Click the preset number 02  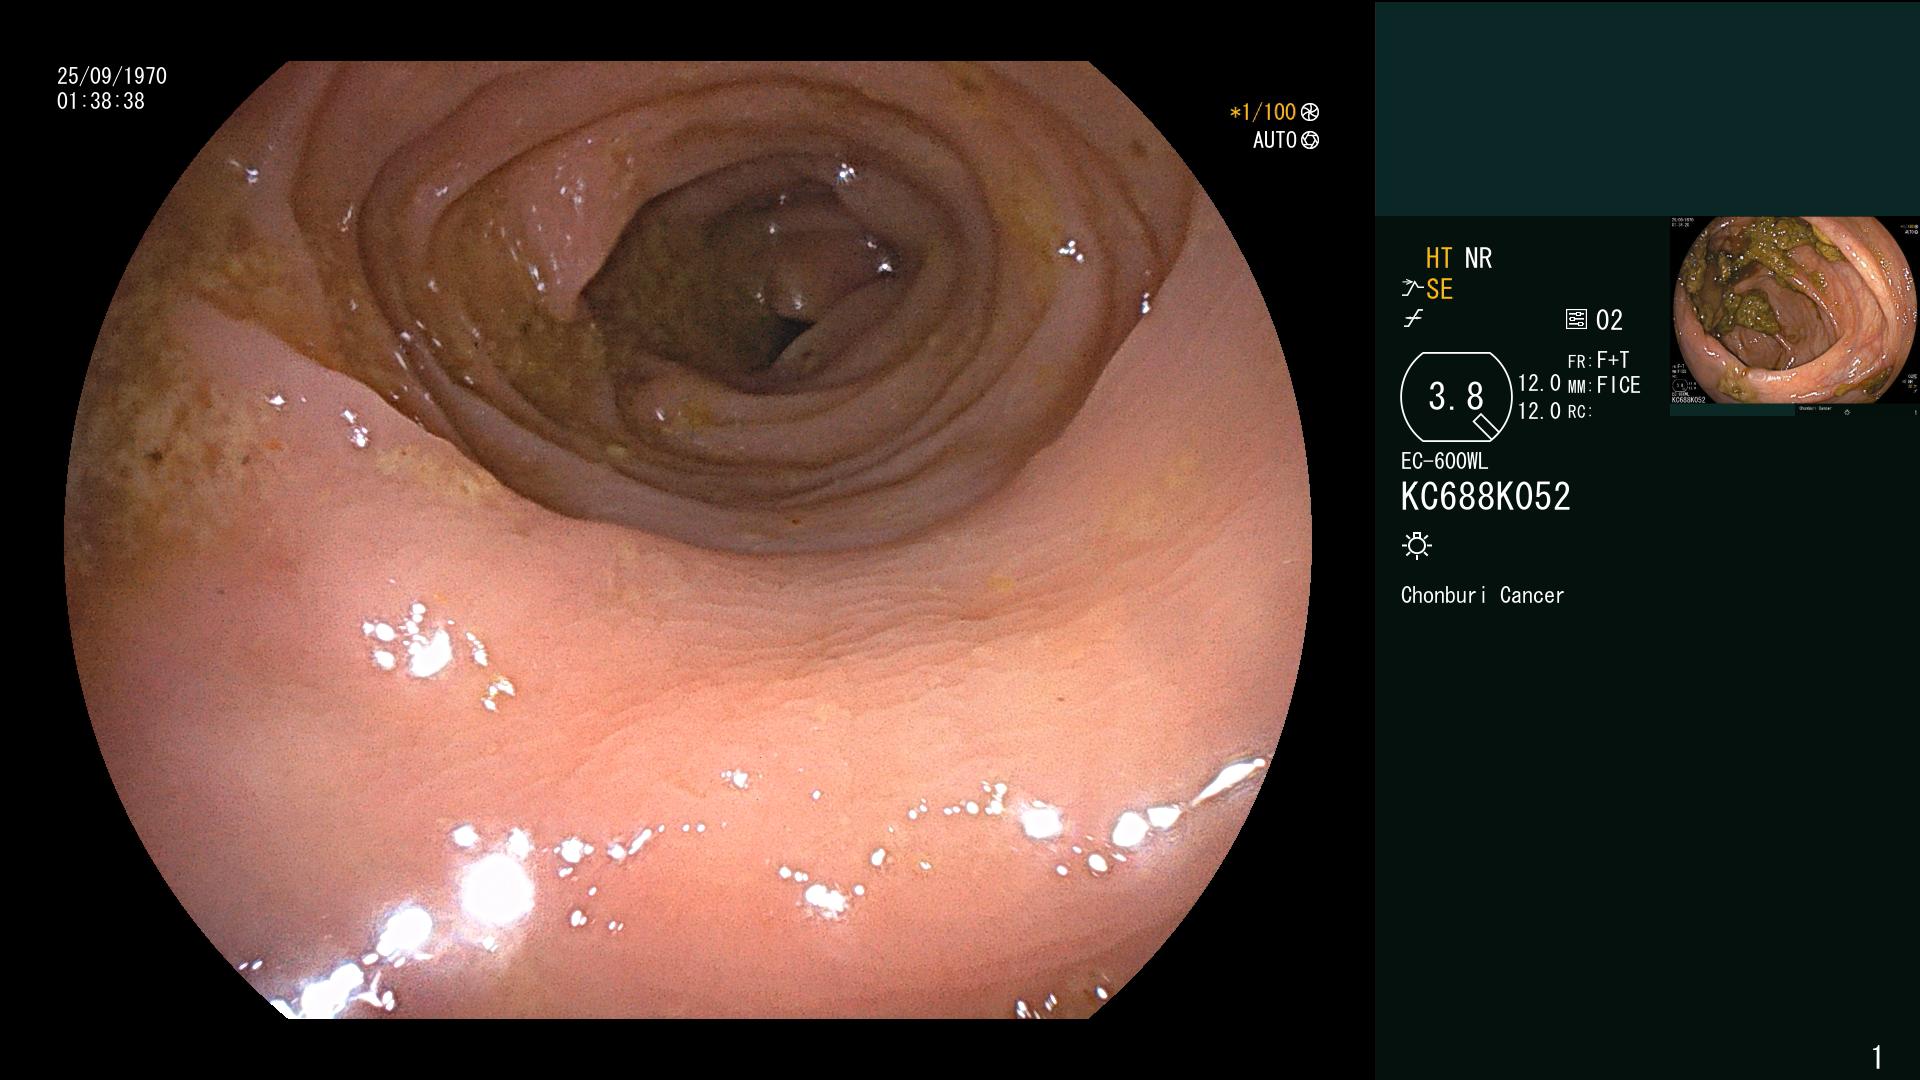1609,320
